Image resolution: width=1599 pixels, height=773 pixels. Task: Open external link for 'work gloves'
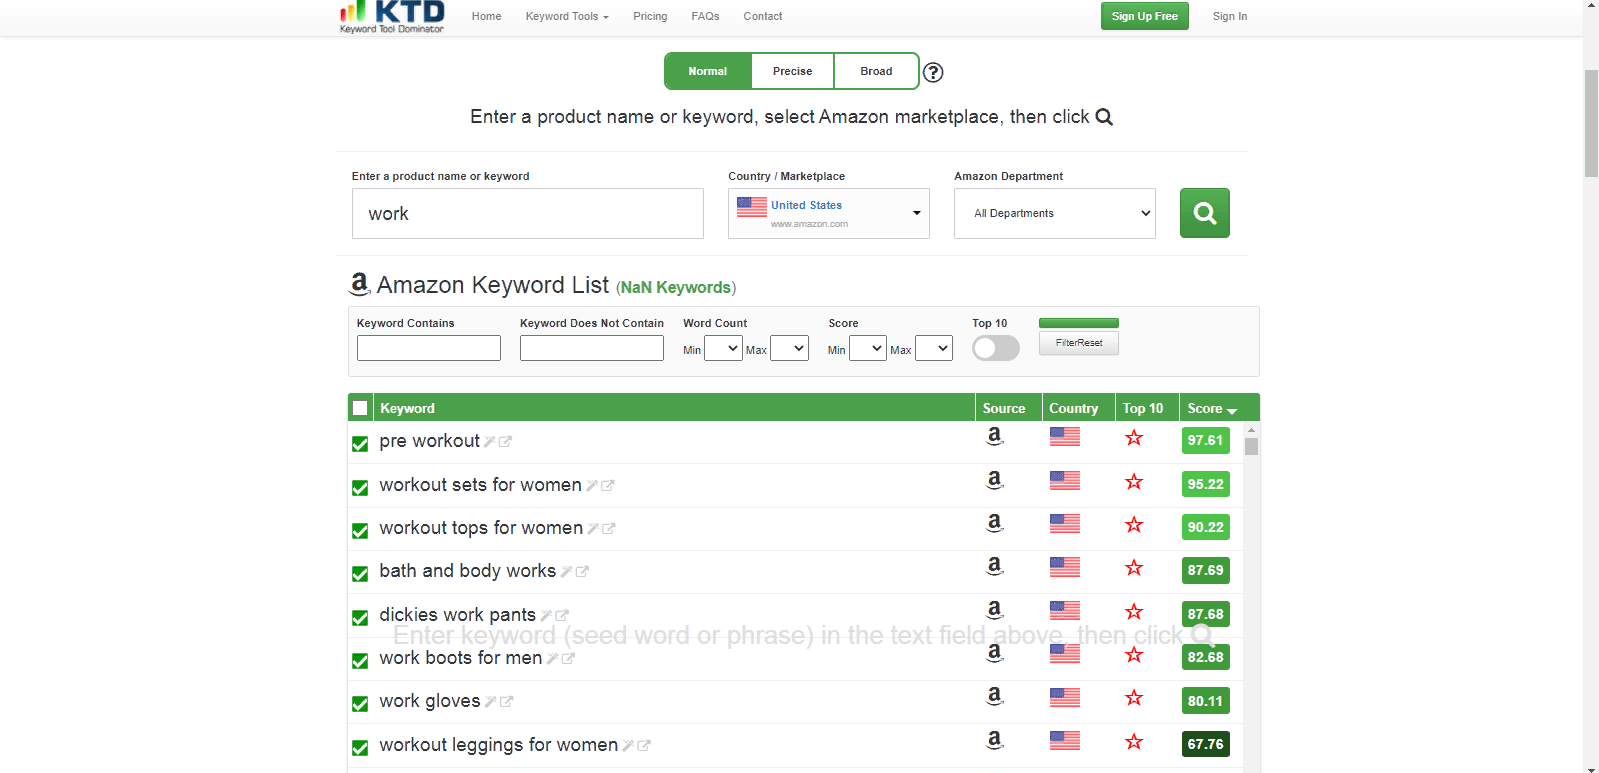pos(506,701)
